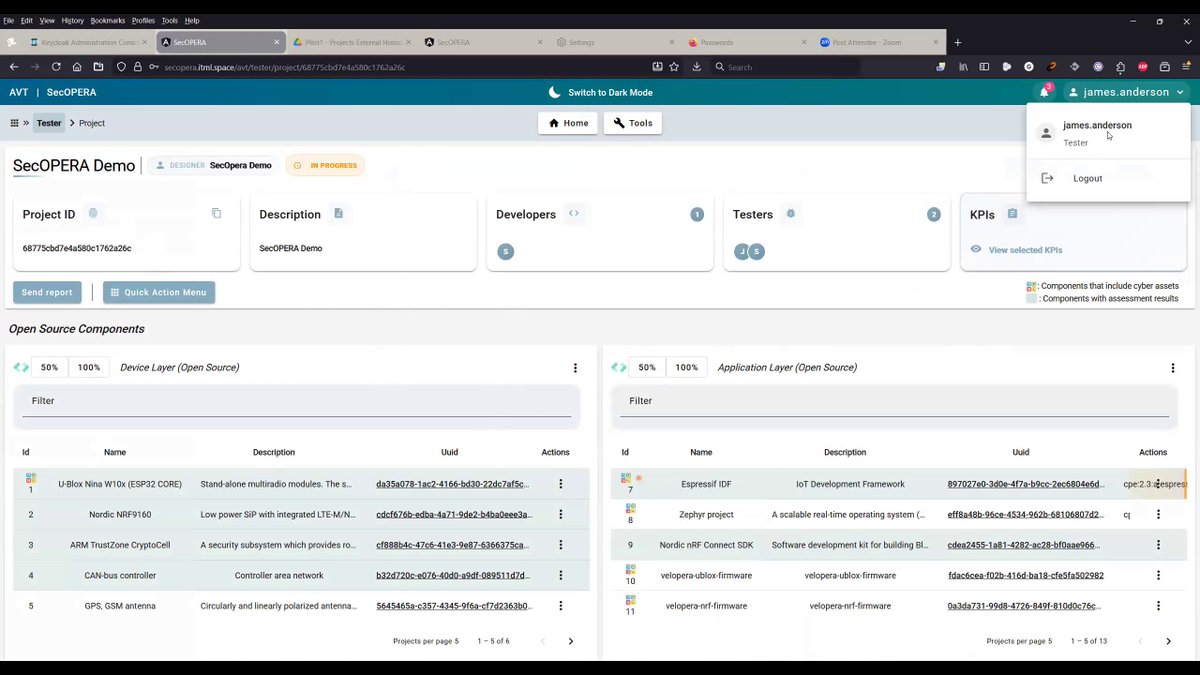Image resolution: width=1200 pixels, height=675 pixels.
Task: Click cyber assets icon on U-Blox Nina row
Action: tap(31, 478)
